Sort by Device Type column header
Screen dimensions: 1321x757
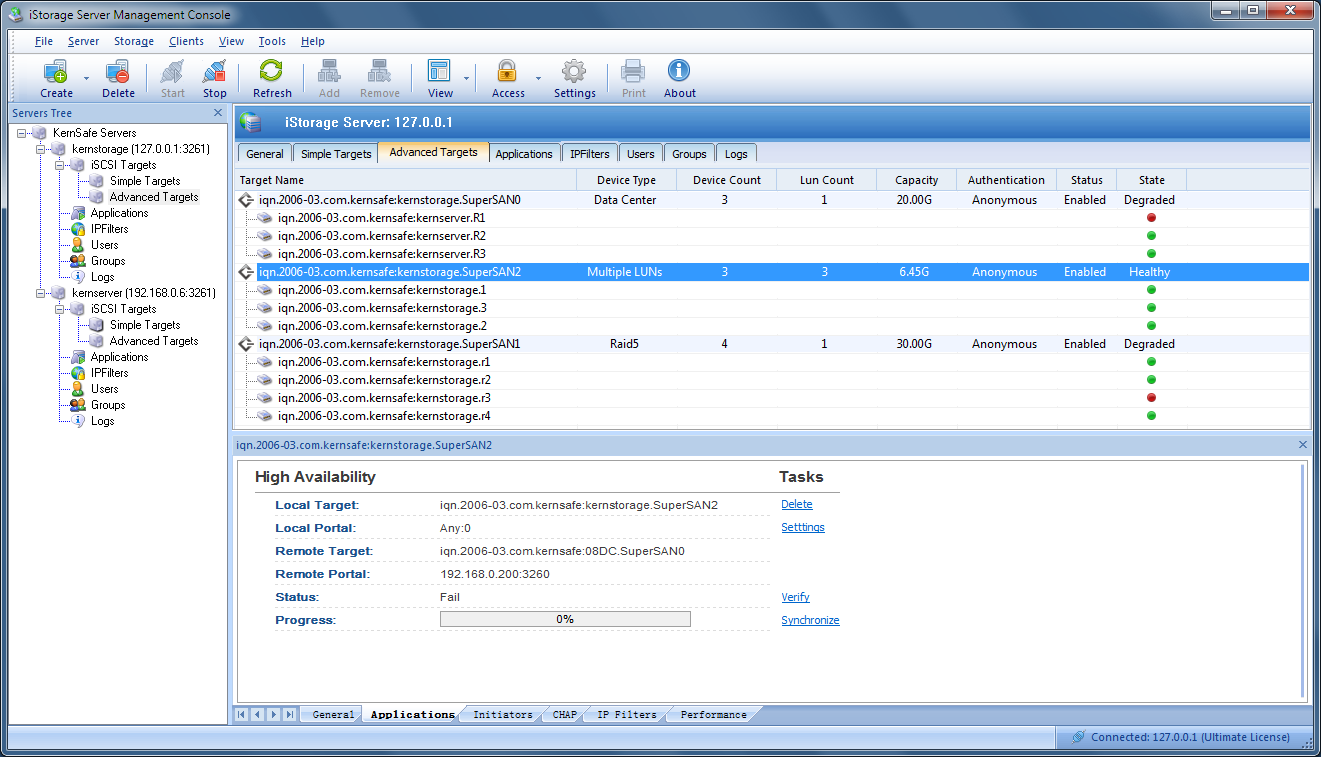(626, 180)
